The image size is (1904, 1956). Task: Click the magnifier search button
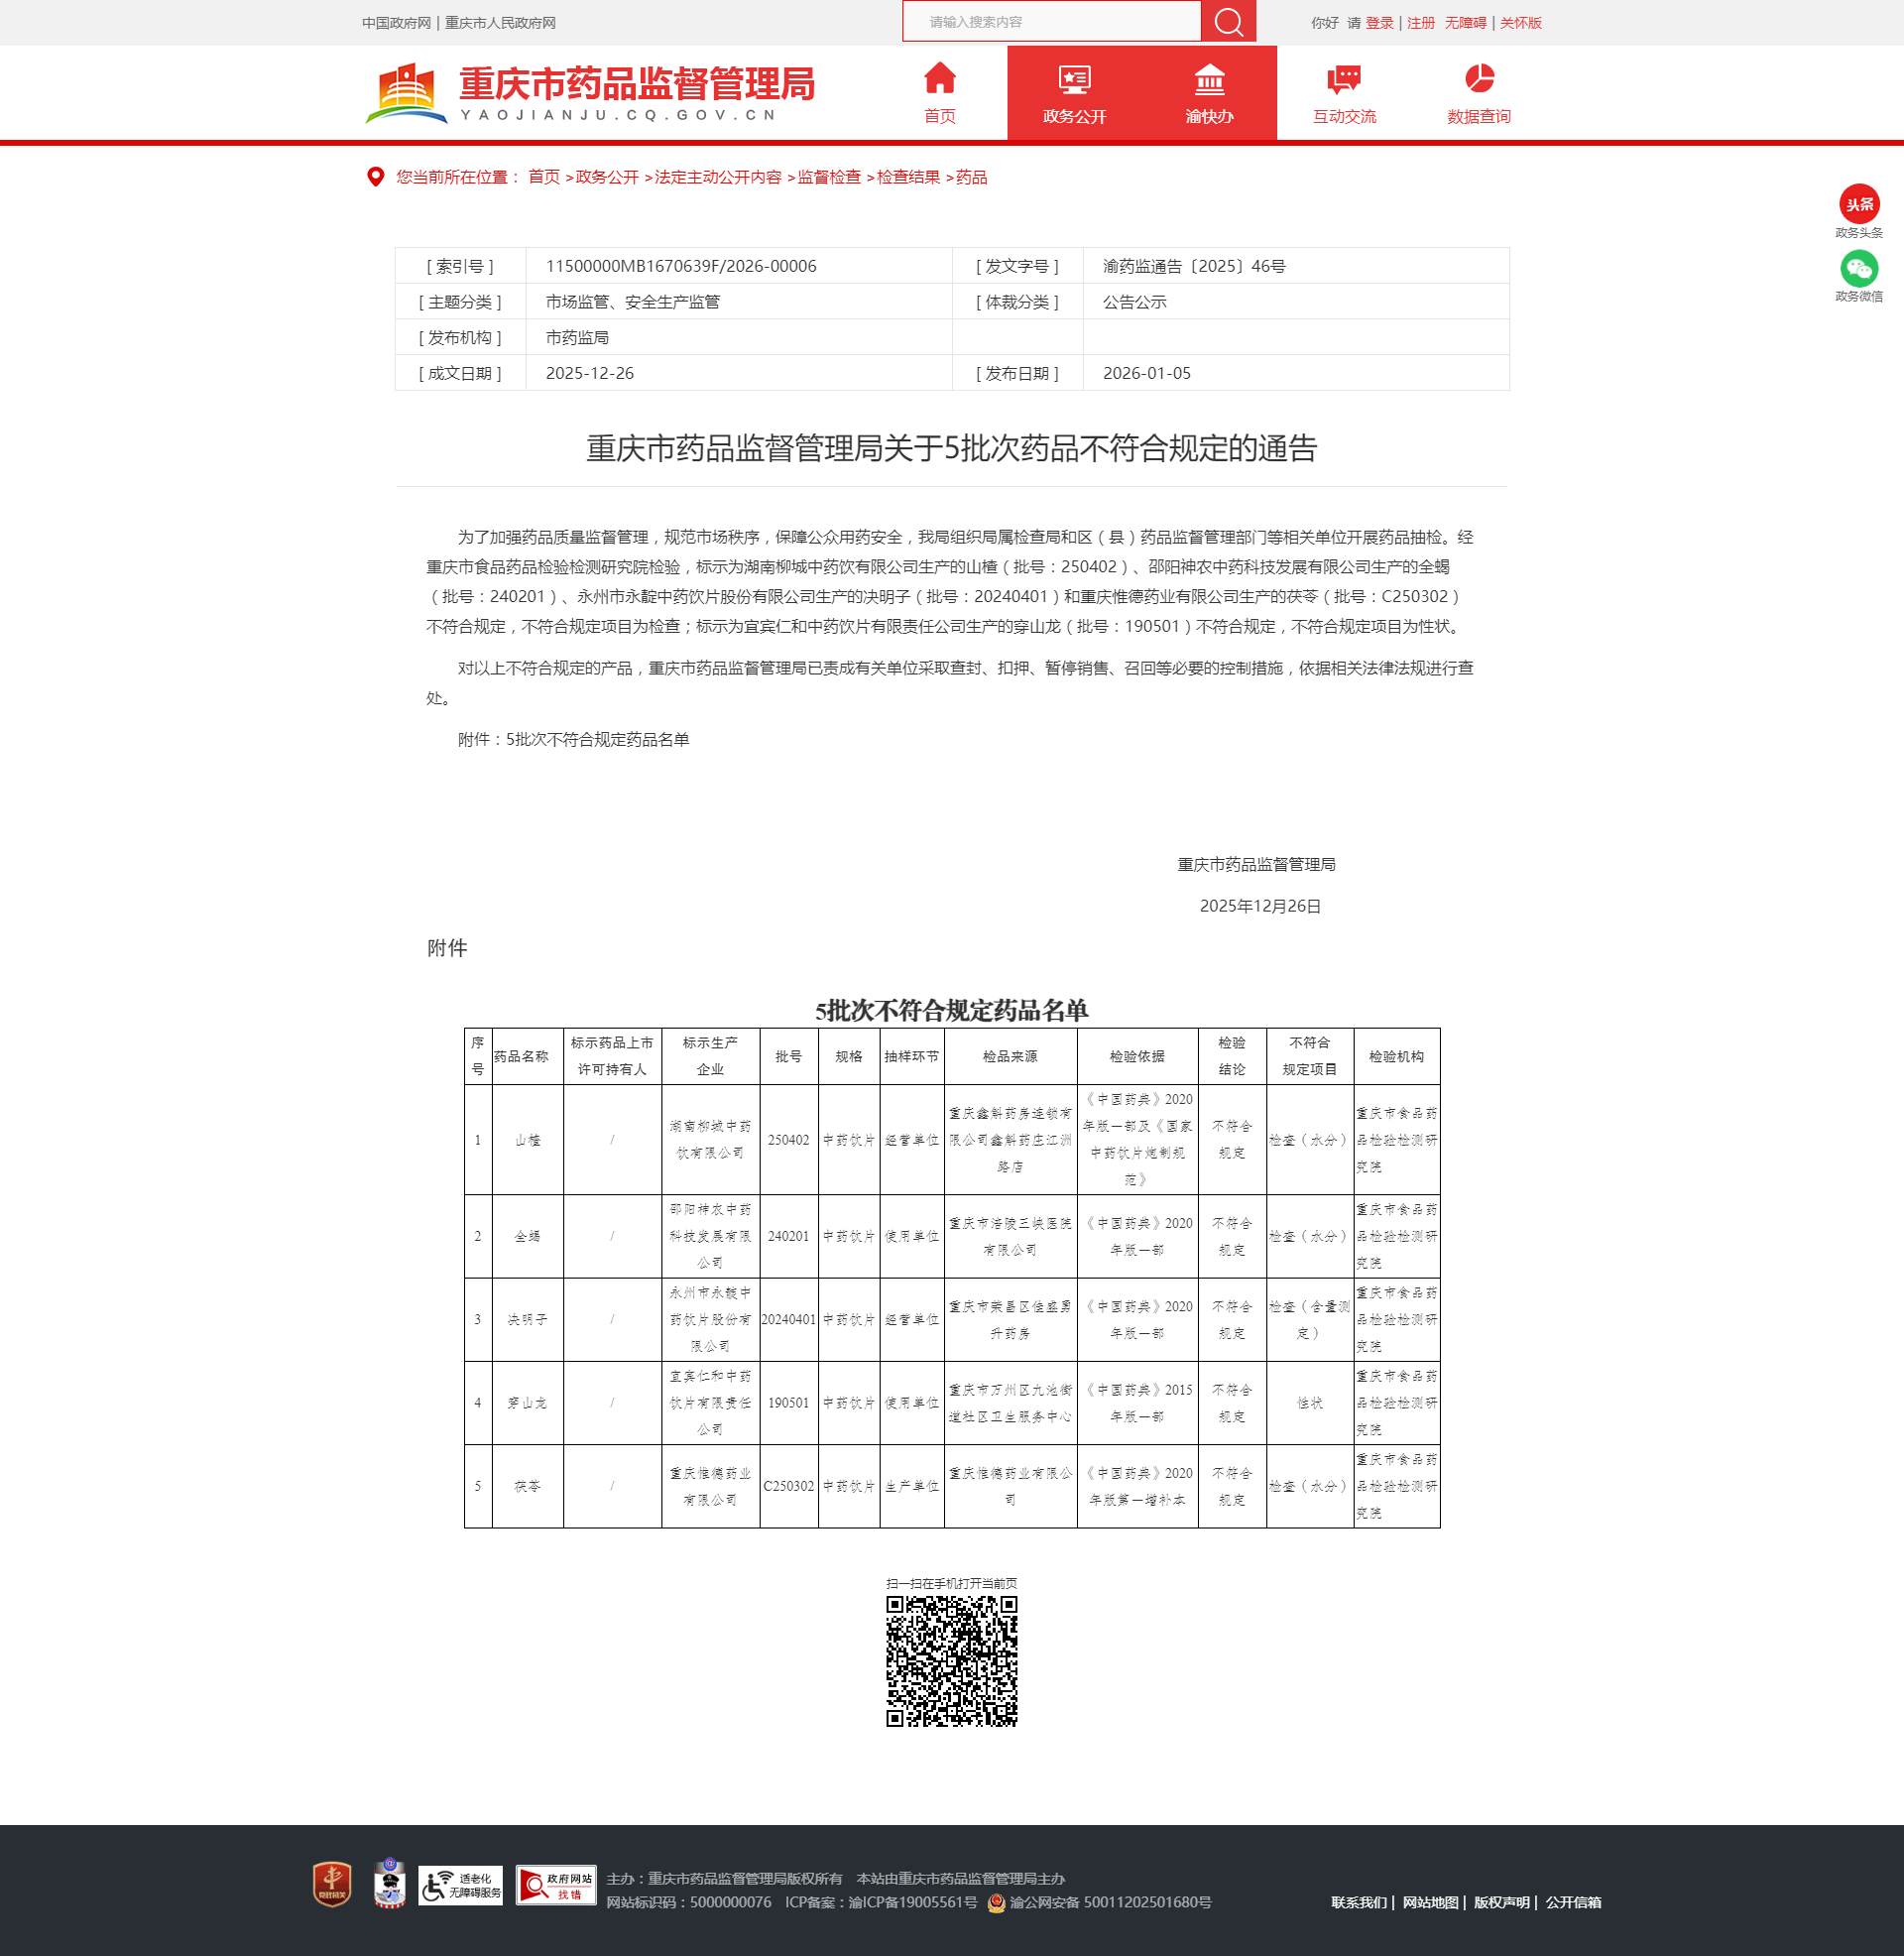click(x=1227, y=22)
